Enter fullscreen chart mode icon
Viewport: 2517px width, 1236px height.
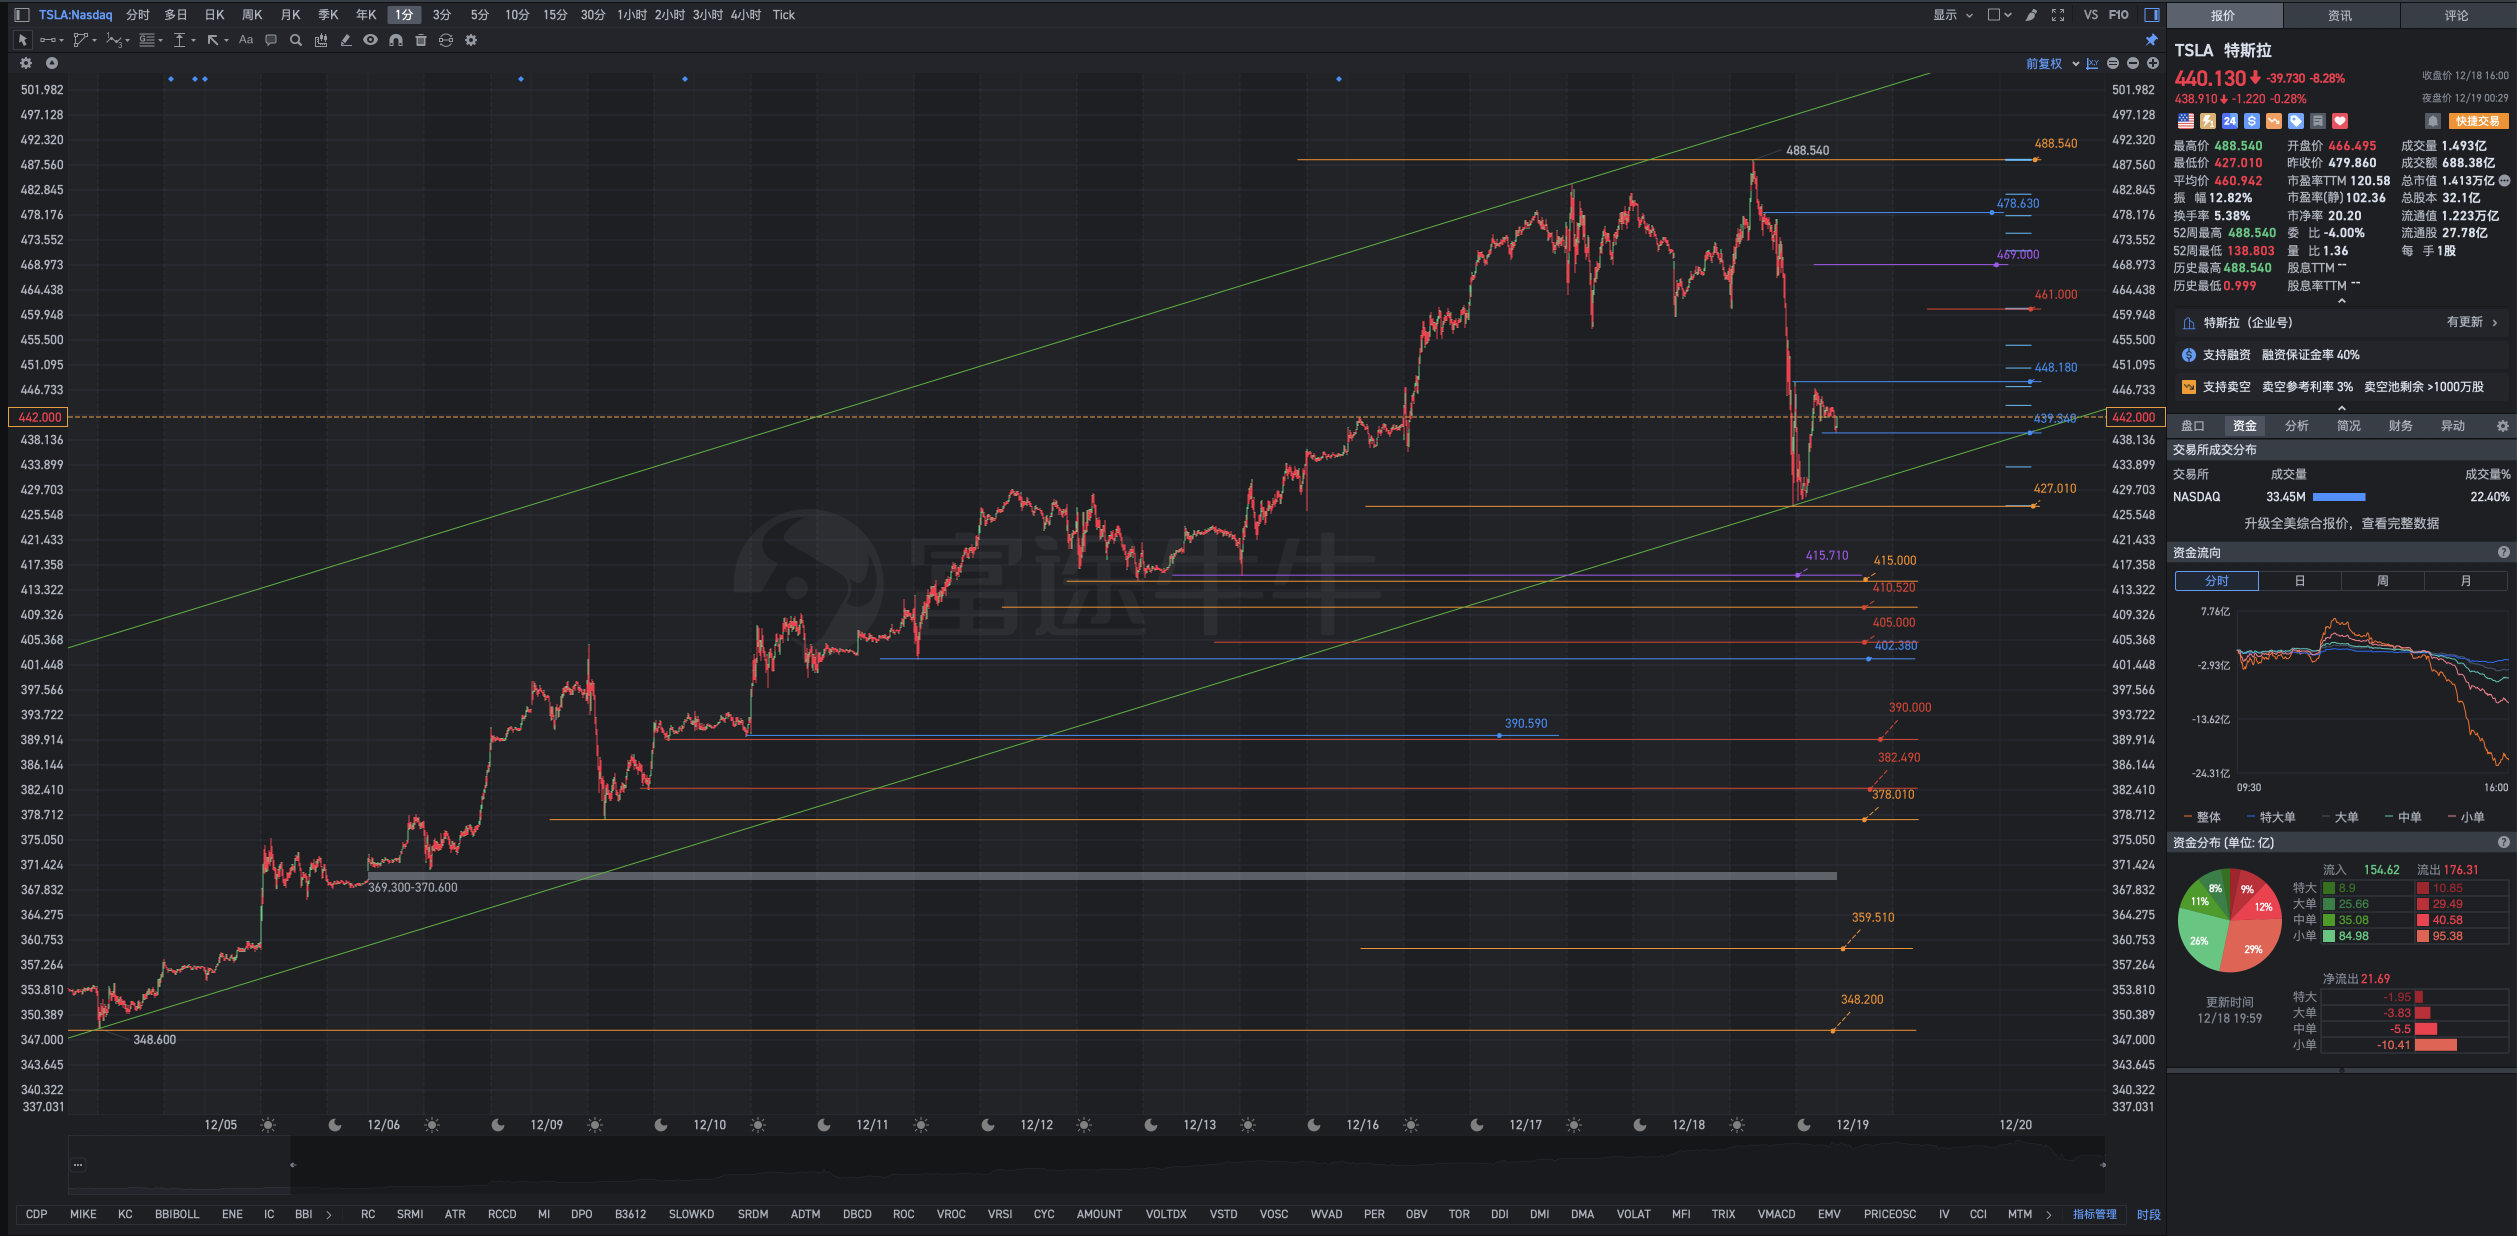tap(2058, 15)
